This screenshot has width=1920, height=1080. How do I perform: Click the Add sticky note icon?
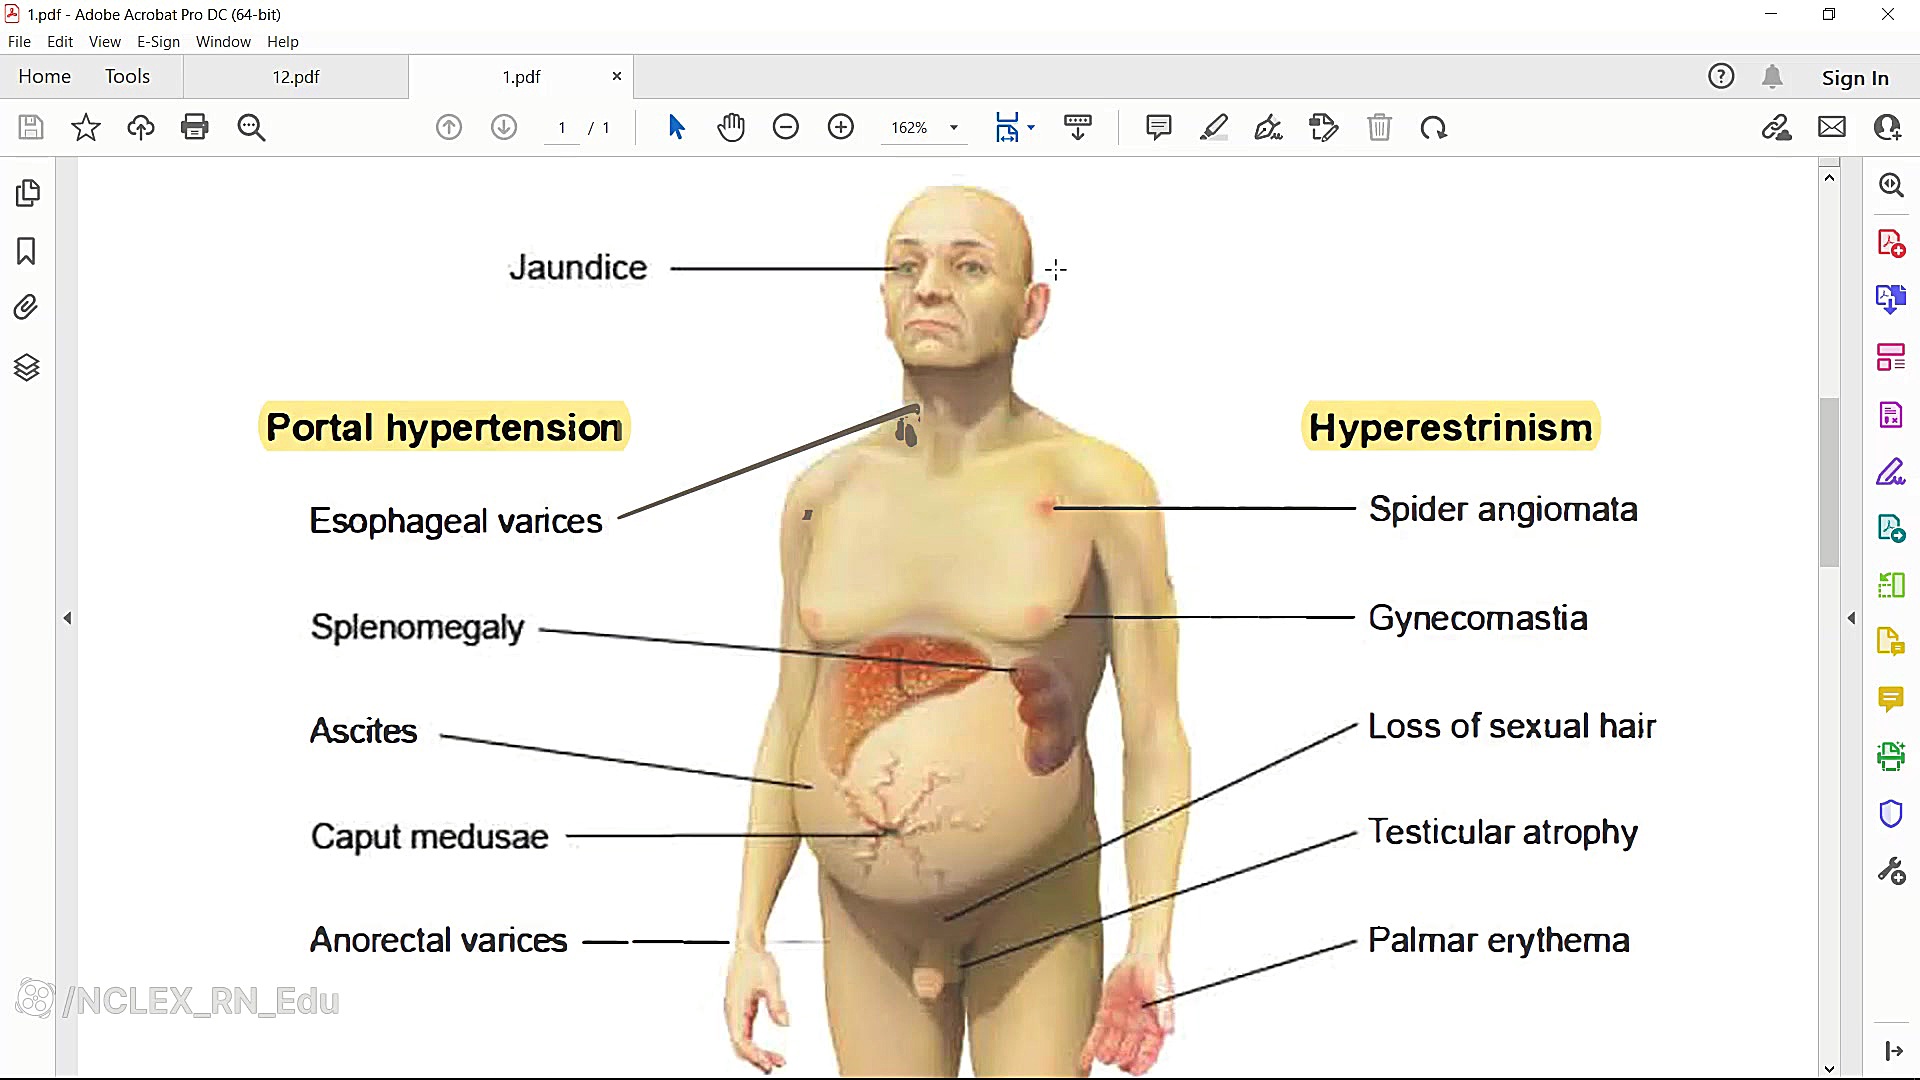(1158, 128)
